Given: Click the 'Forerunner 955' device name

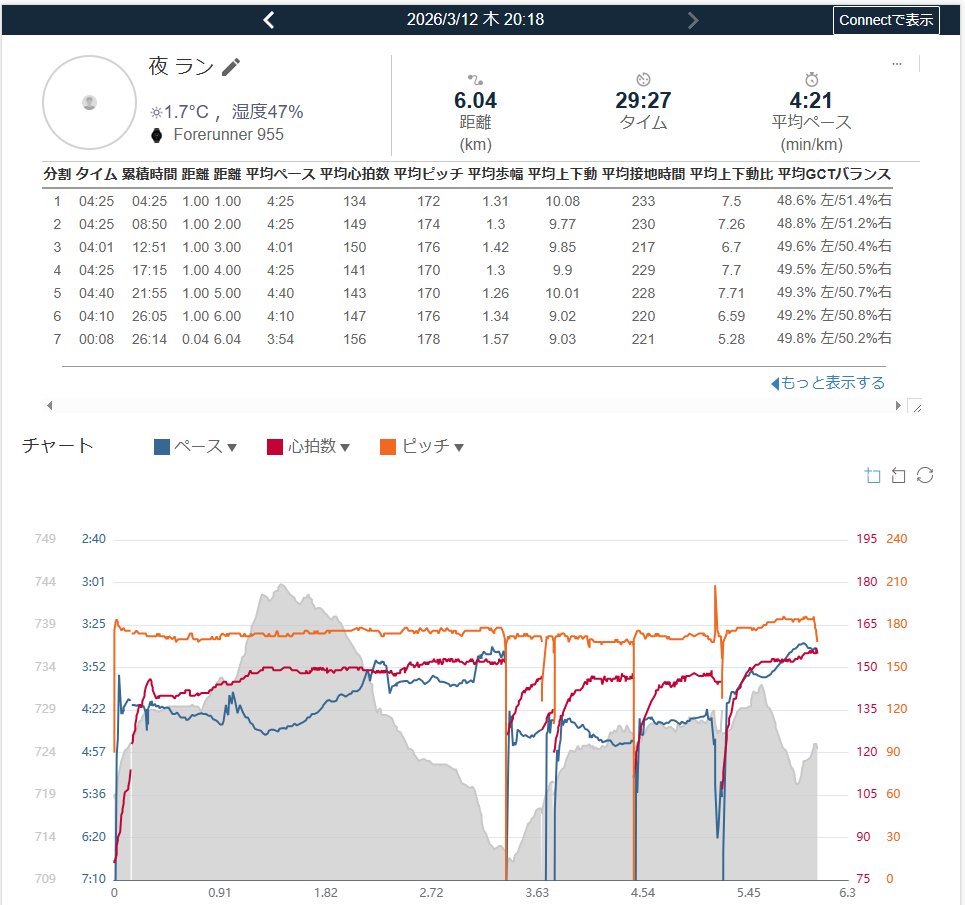Looking at the screenshot, I should 228,135.
